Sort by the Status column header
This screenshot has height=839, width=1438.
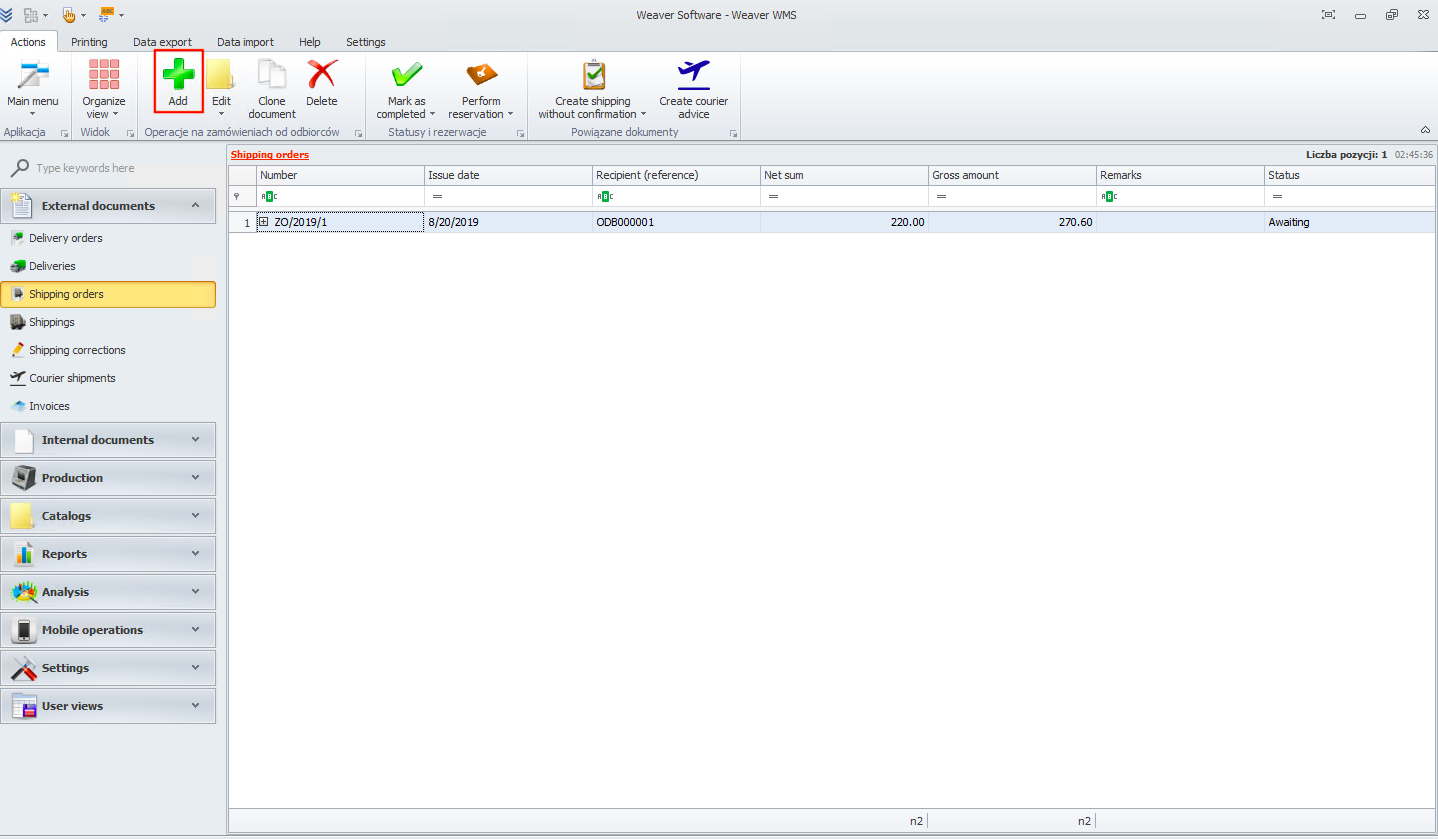pos(1350,175)
